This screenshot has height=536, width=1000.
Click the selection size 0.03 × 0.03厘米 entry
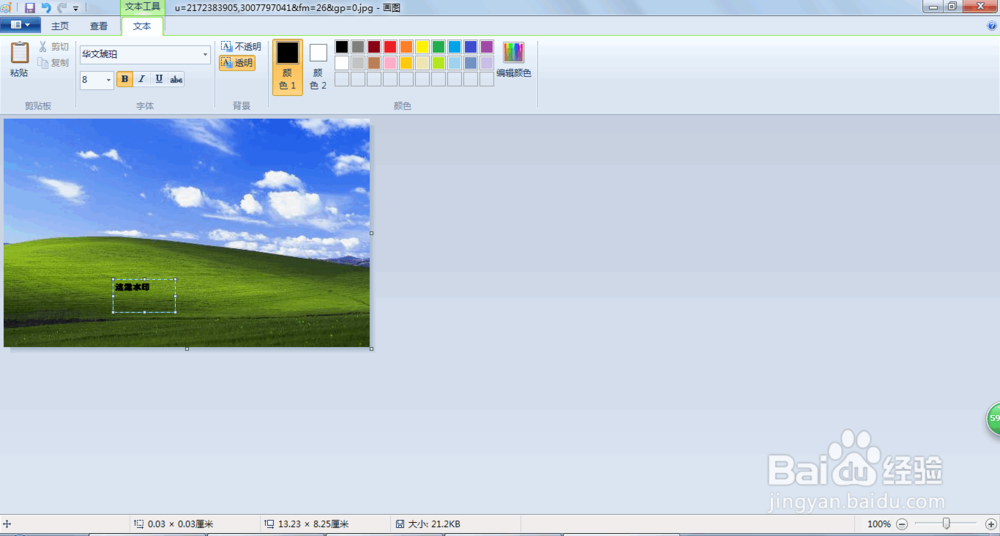pyautogui.click(x=180, y=524)
